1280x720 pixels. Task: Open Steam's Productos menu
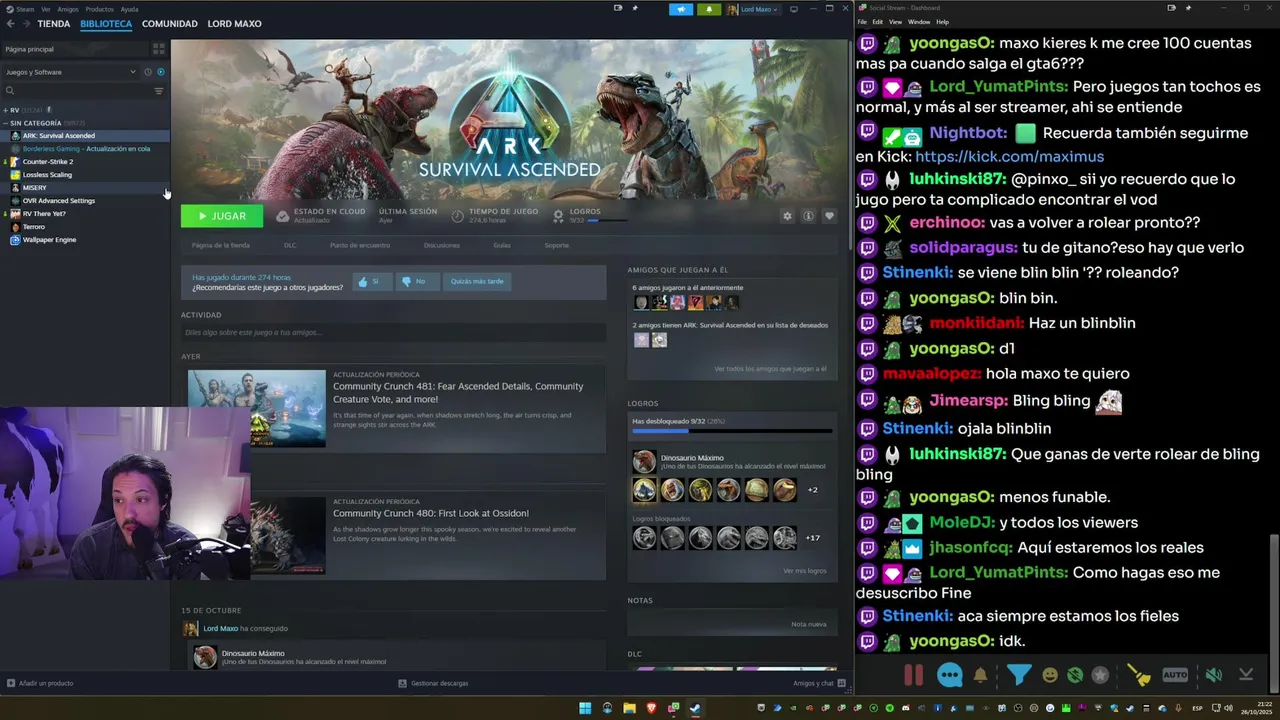(x=99, y=9)
